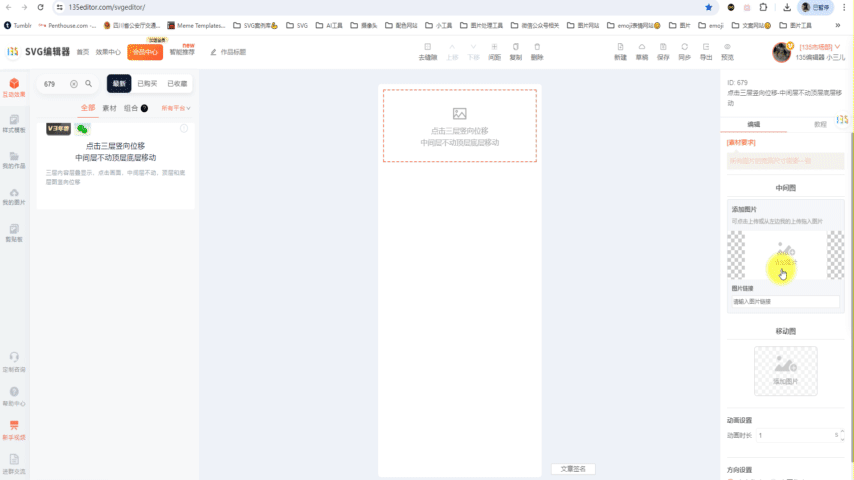Increase 动画时长 with the stepper arrows

(842, 432)
